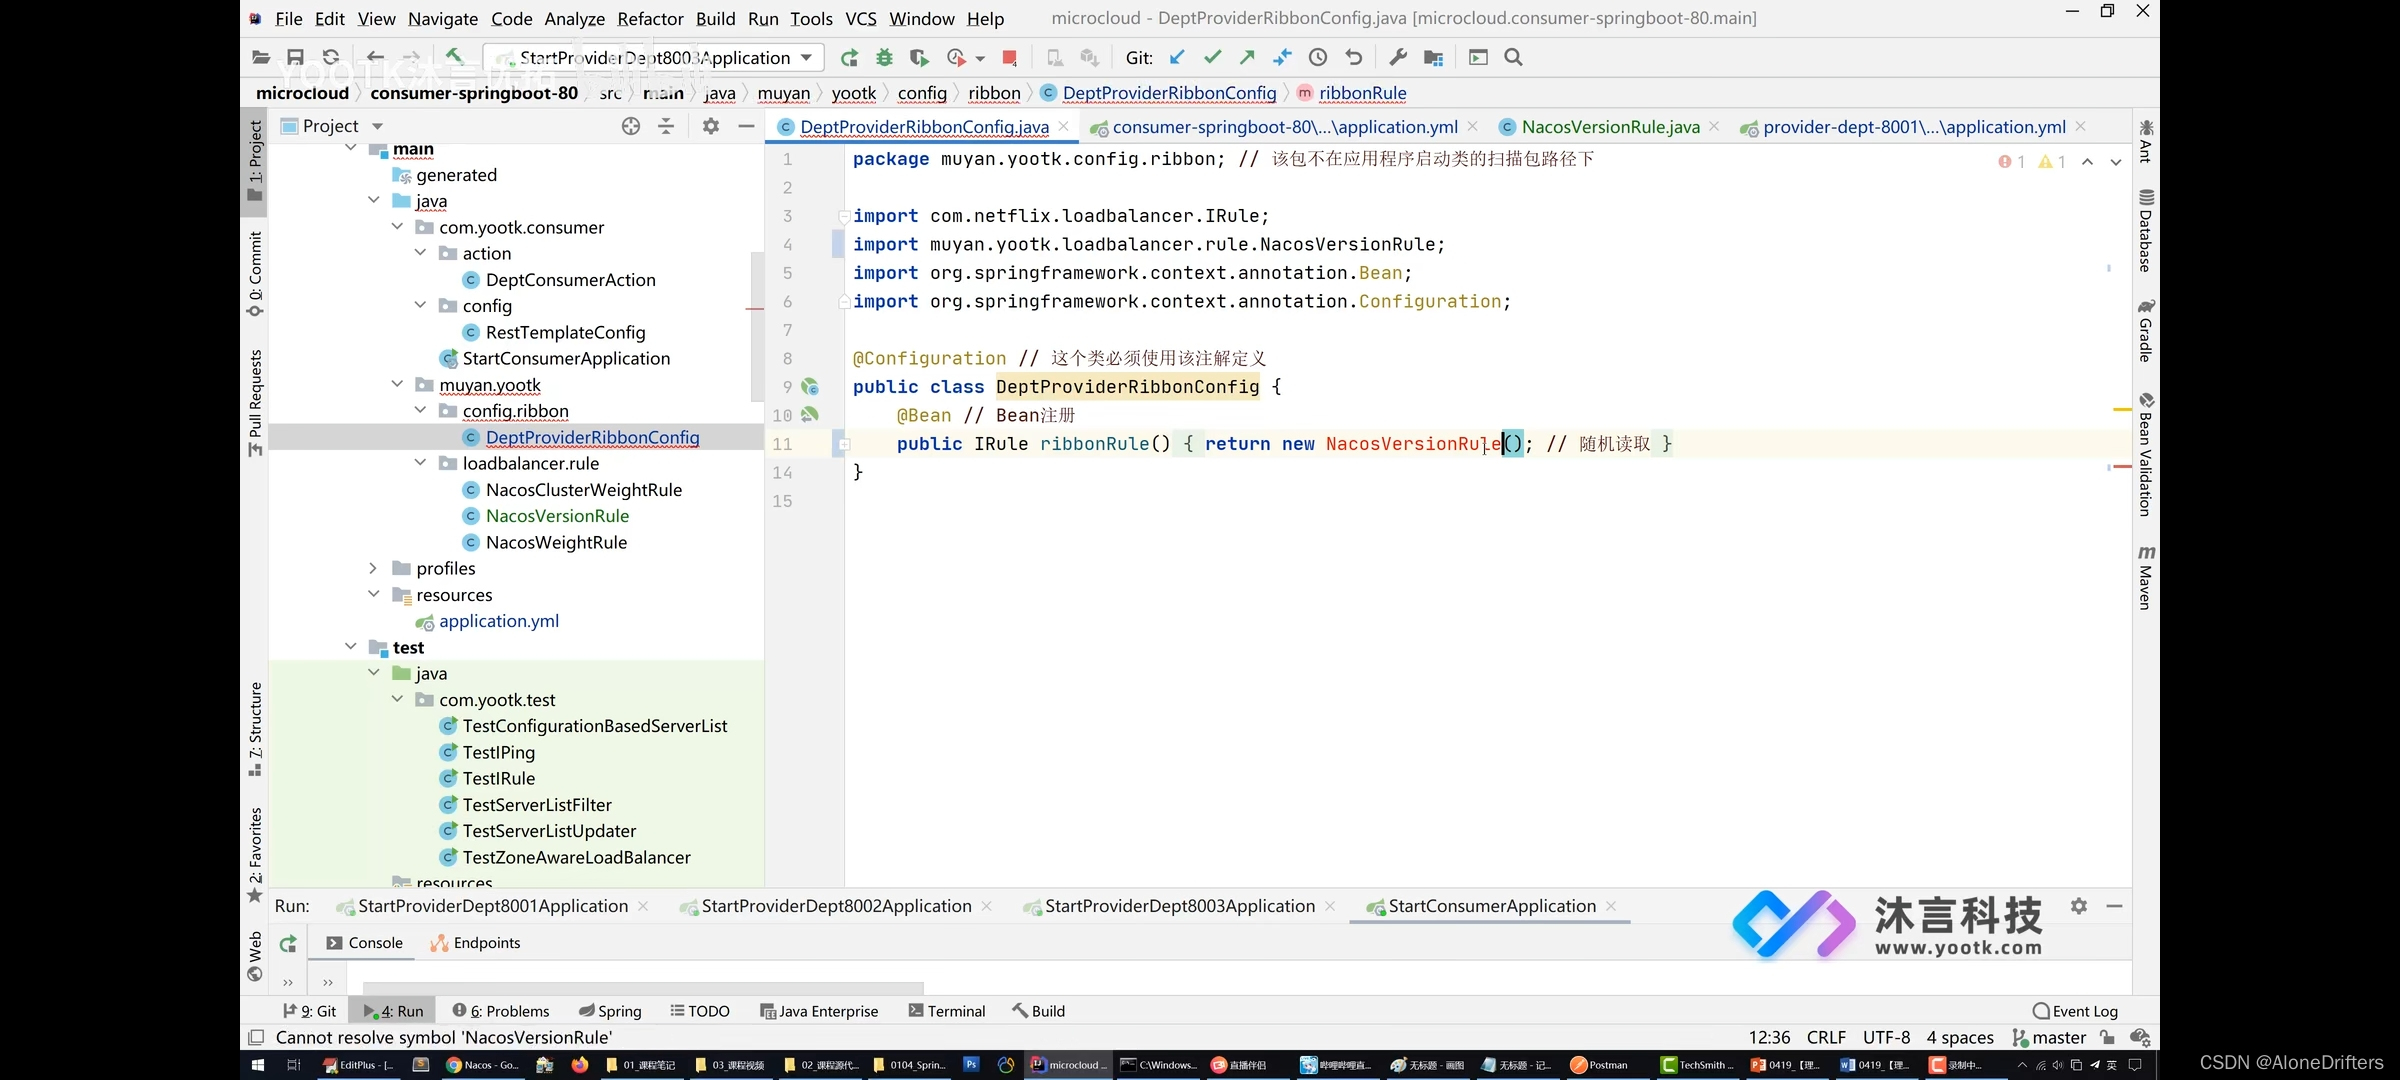
Task: Toggle code folding on ribbonRule method
Action: 843,444
